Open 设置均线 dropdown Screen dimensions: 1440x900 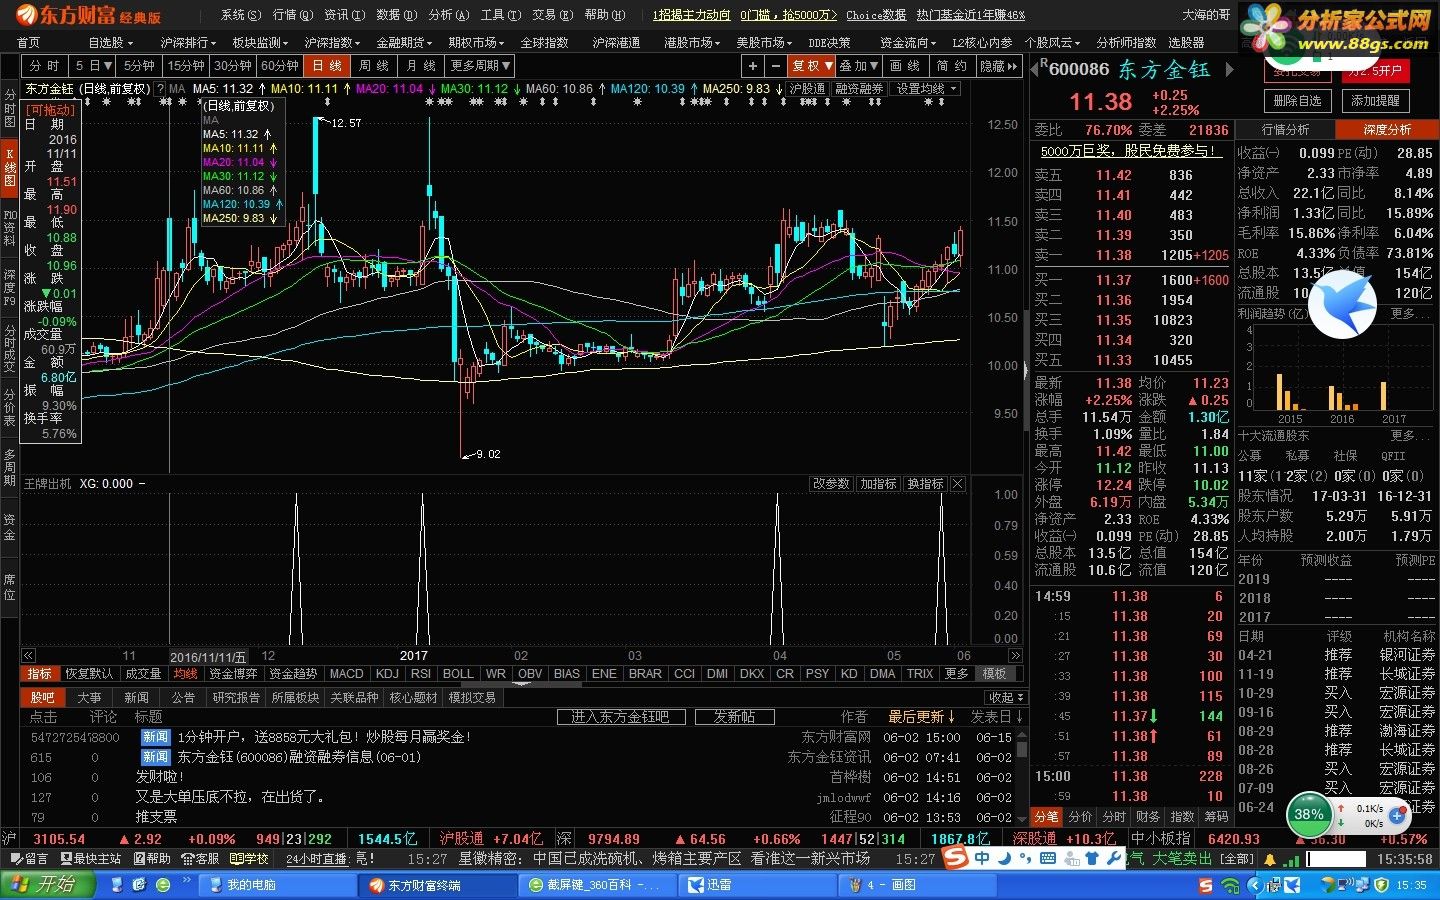[926, 89]
